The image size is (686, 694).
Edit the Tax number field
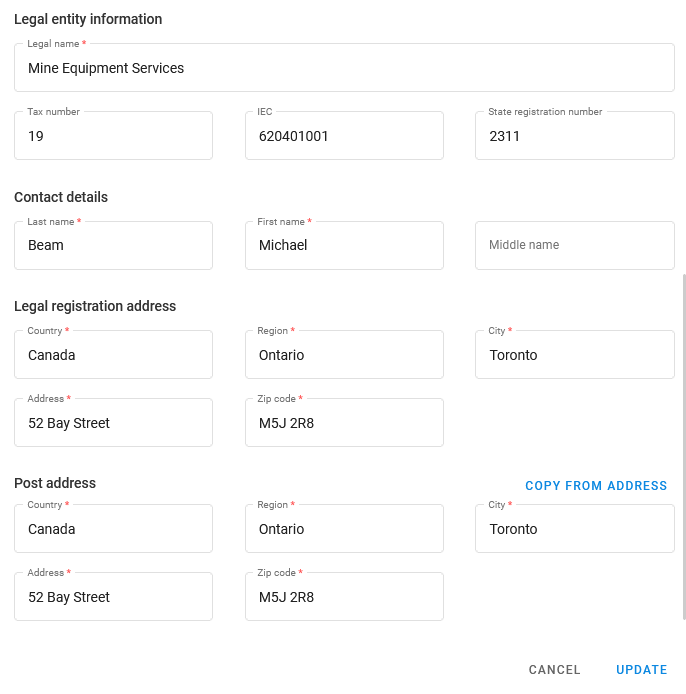coord(113,136)
